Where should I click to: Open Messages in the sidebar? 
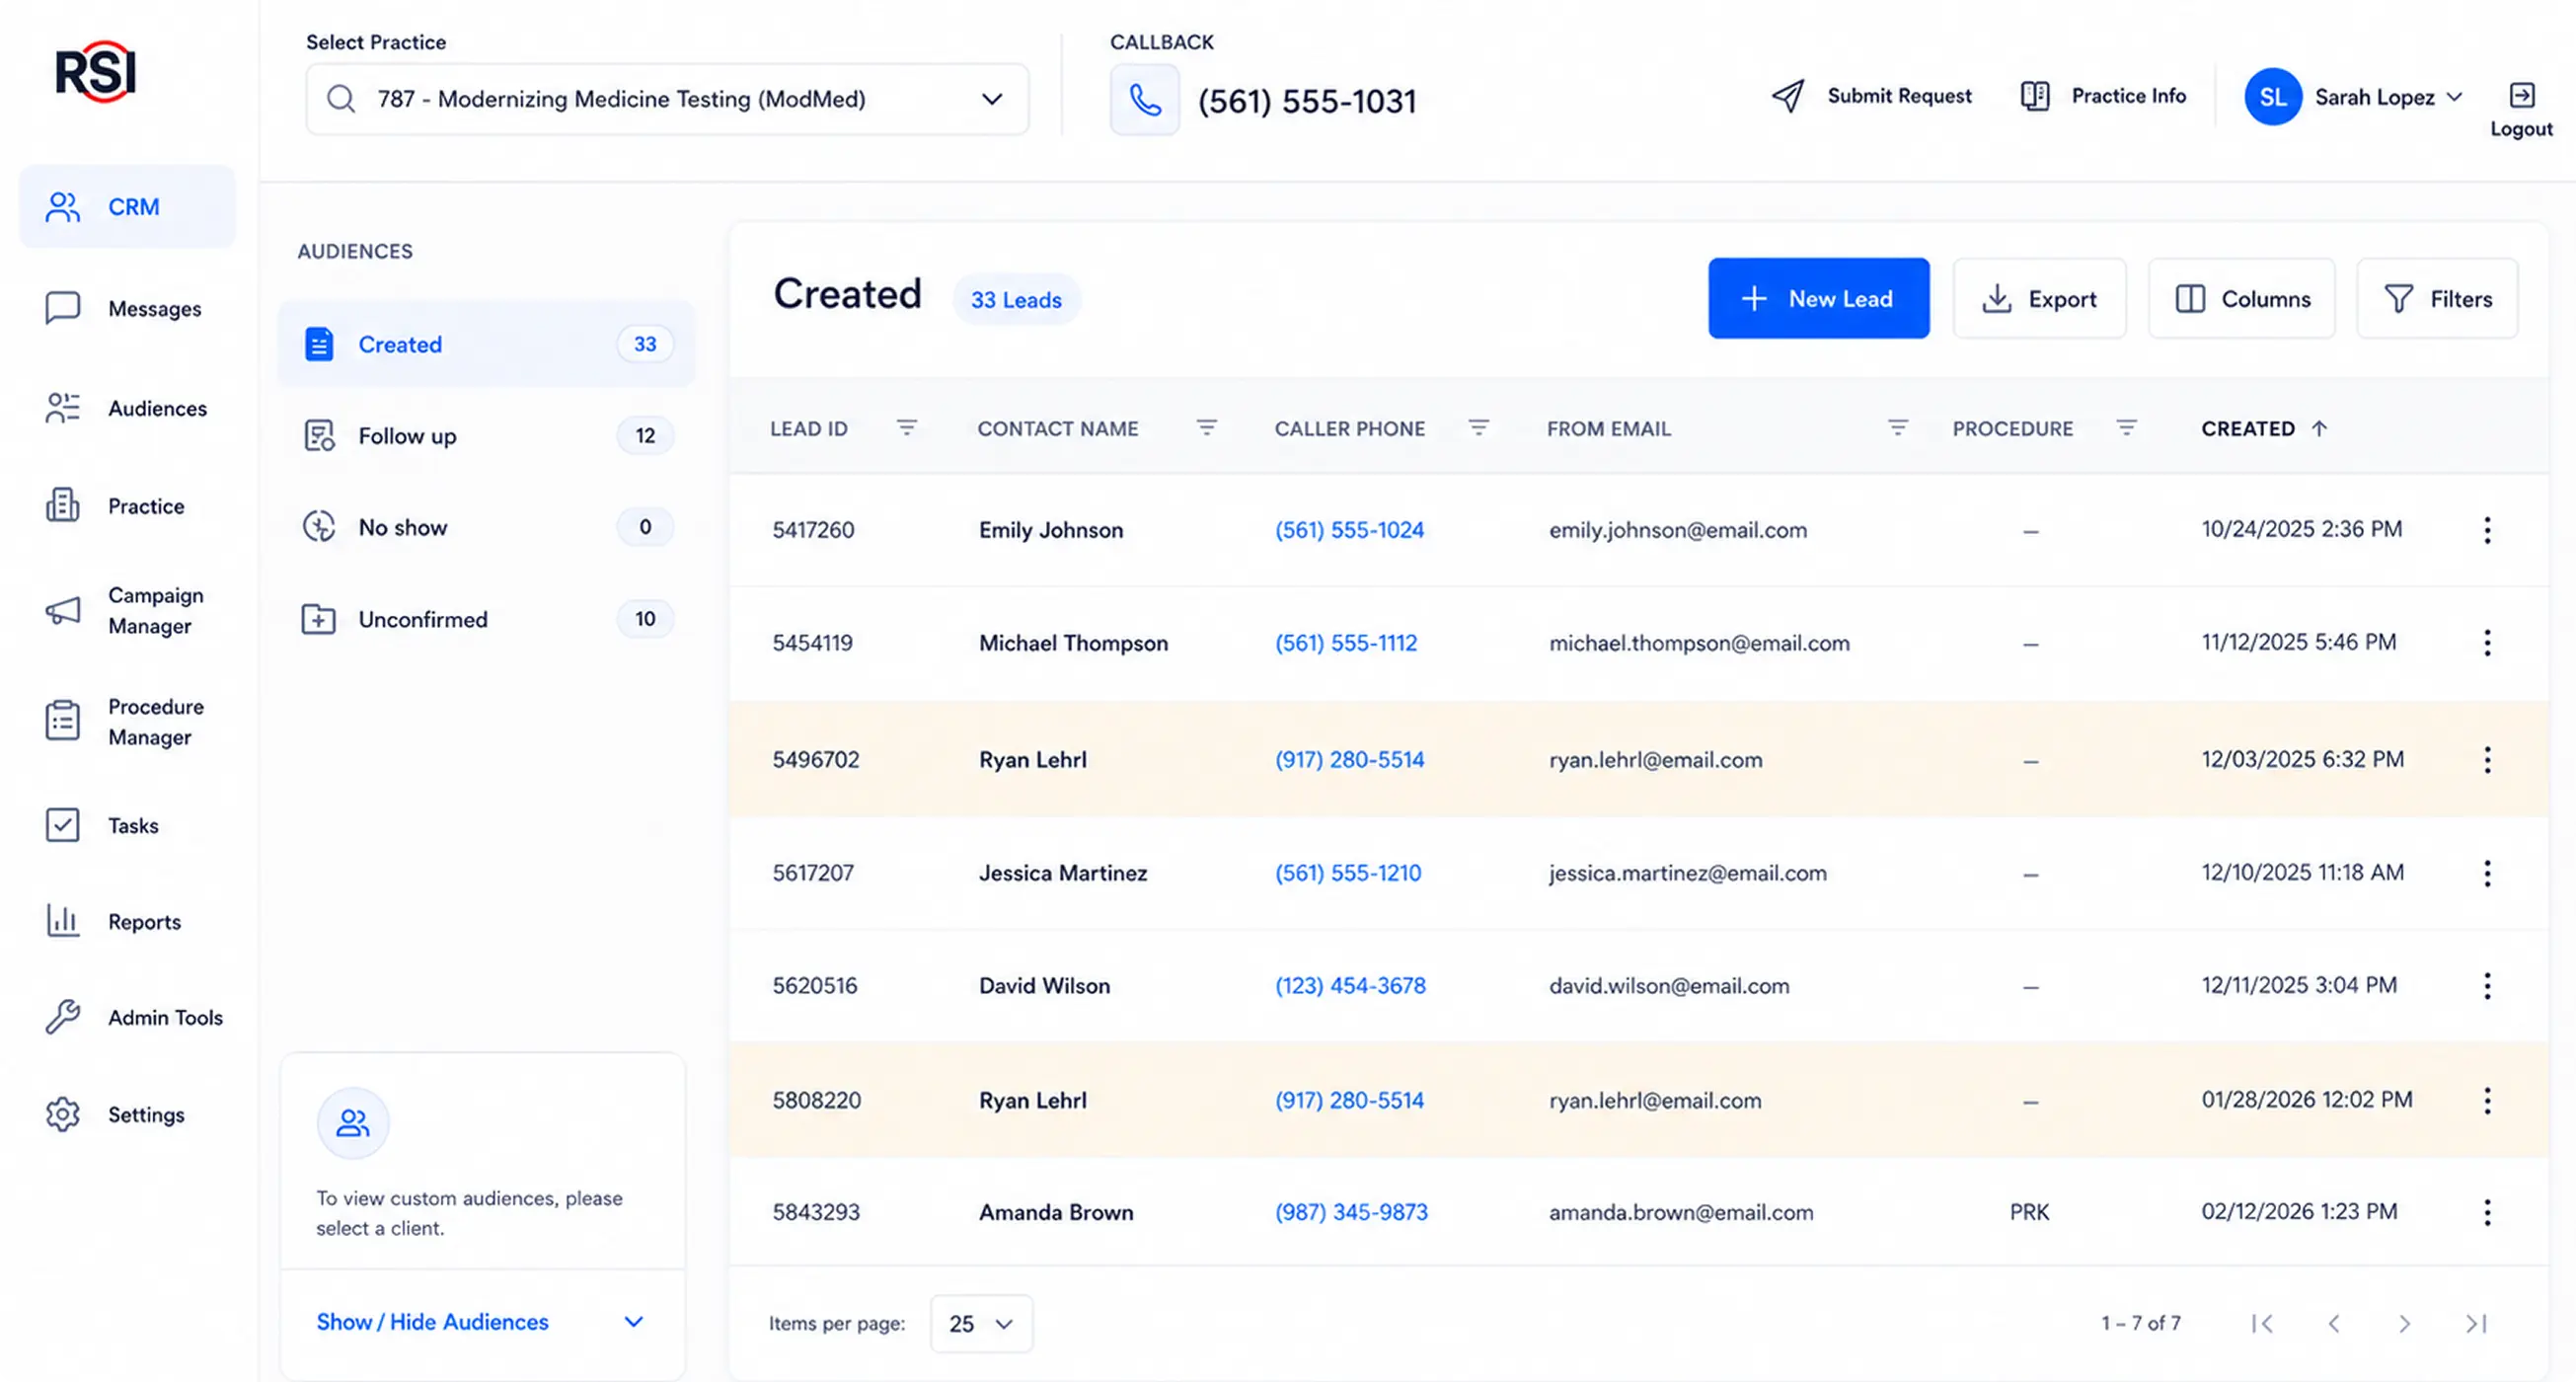click(127, 308)
